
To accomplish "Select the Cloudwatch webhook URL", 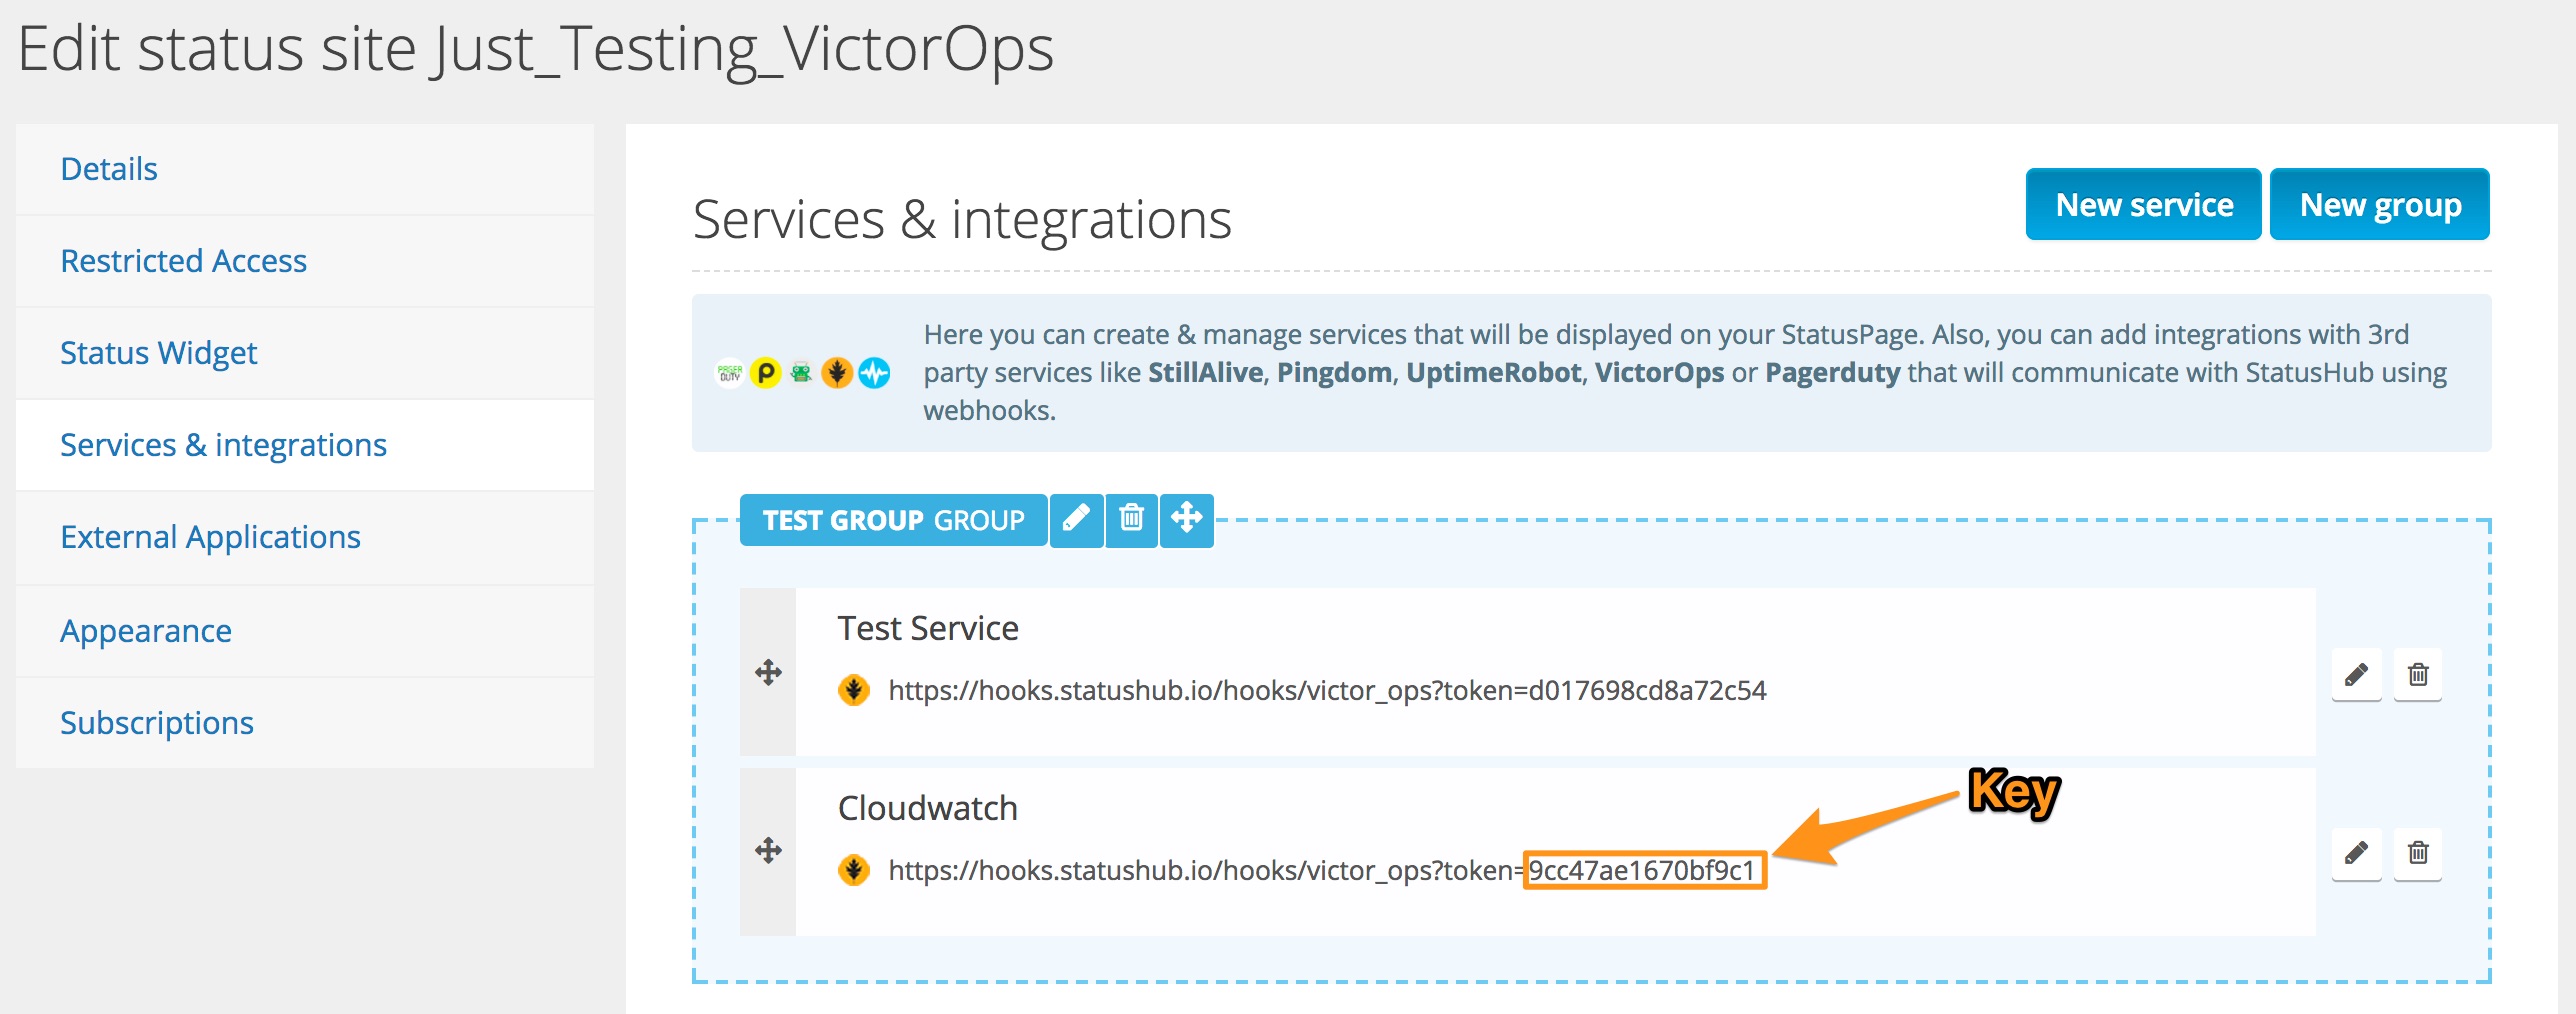I will click(x=1321, y=870).
